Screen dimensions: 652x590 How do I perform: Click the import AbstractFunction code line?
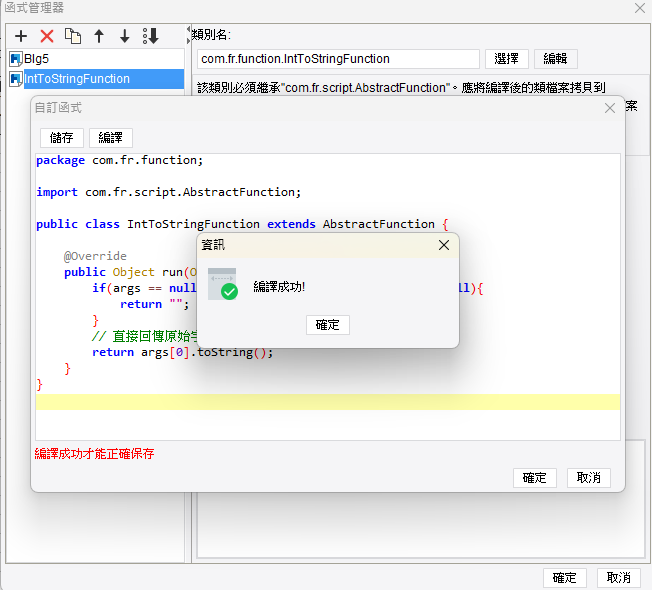click(x=168, y=193)
